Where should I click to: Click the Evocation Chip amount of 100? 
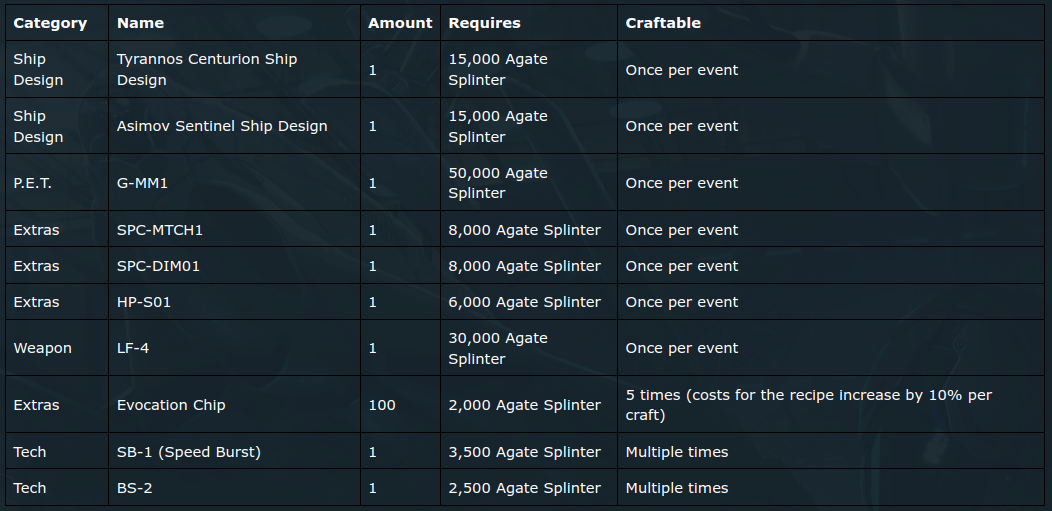coord(382,405)
